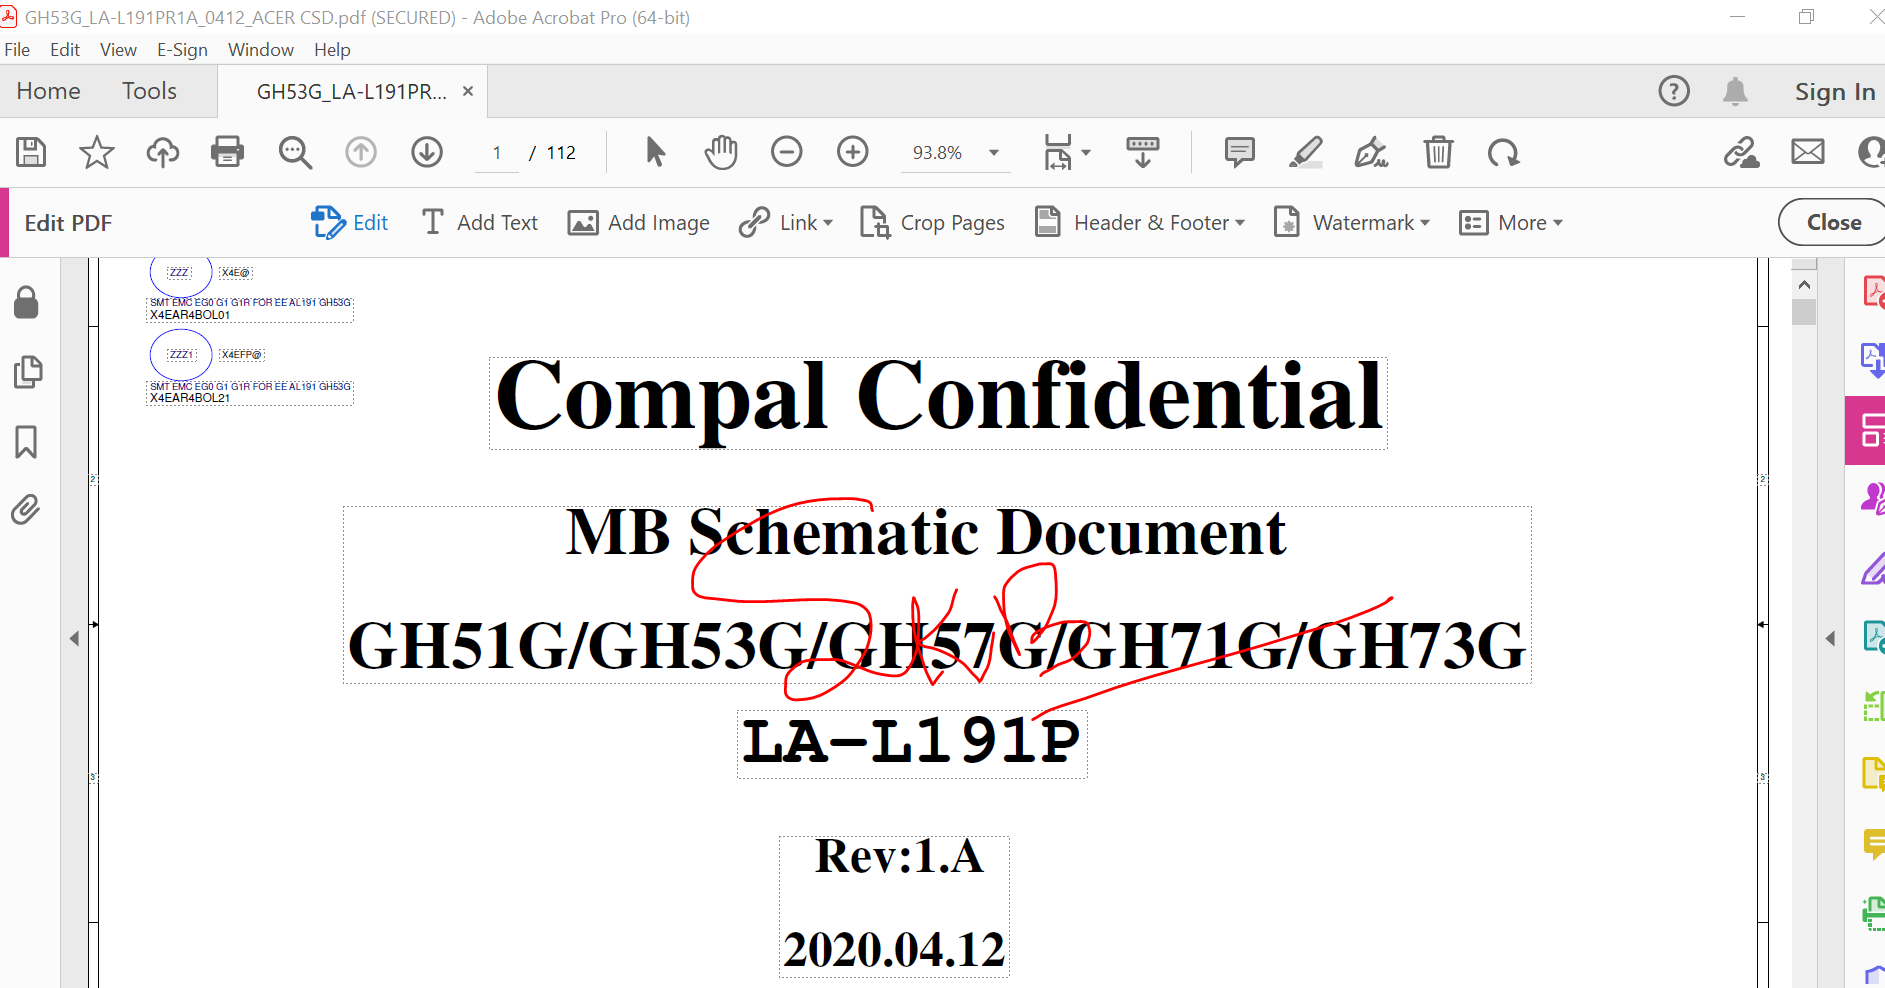This screenshot has height=988, width=1885.
Task: Collapse the left navigation pane arrow
Action: [74, 638]
